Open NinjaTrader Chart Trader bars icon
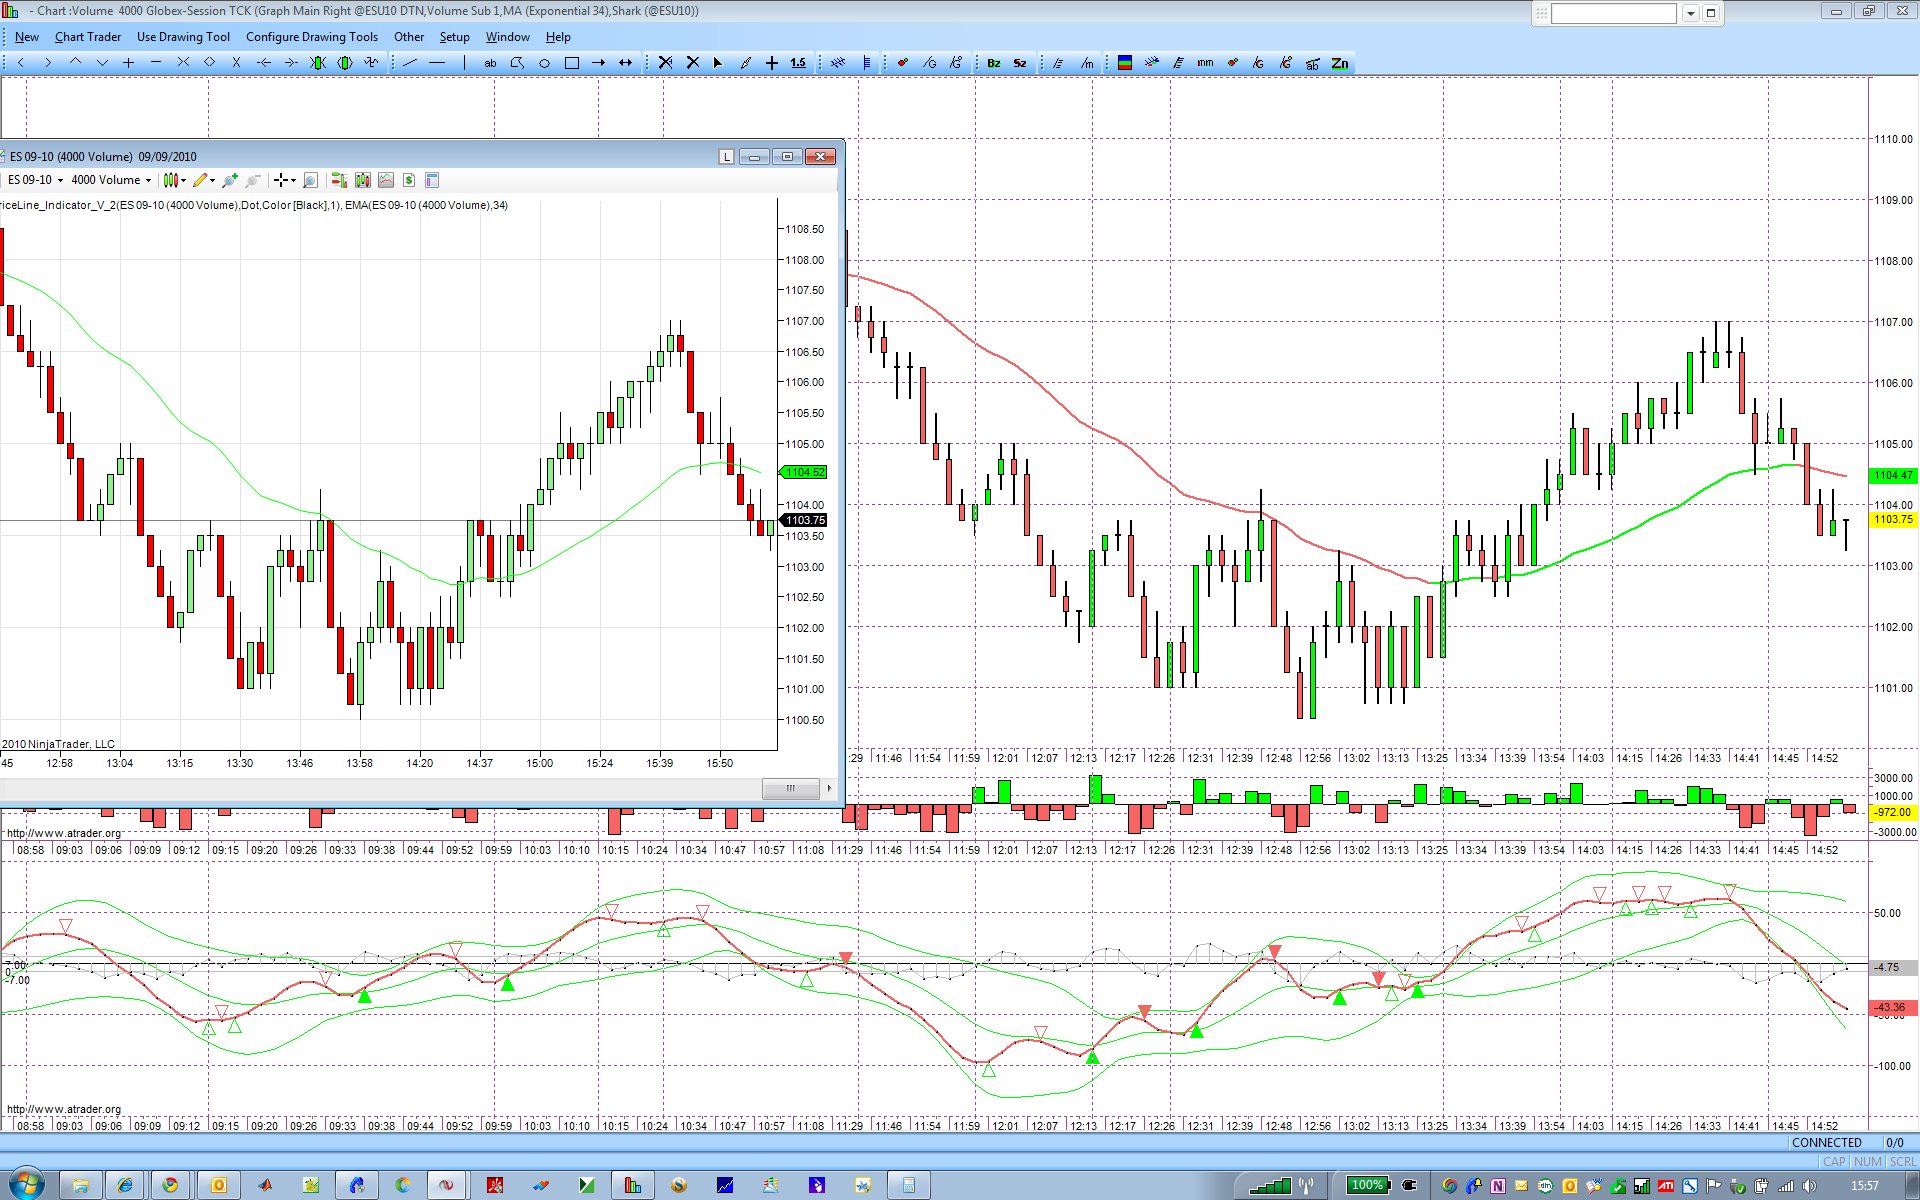 339,180
